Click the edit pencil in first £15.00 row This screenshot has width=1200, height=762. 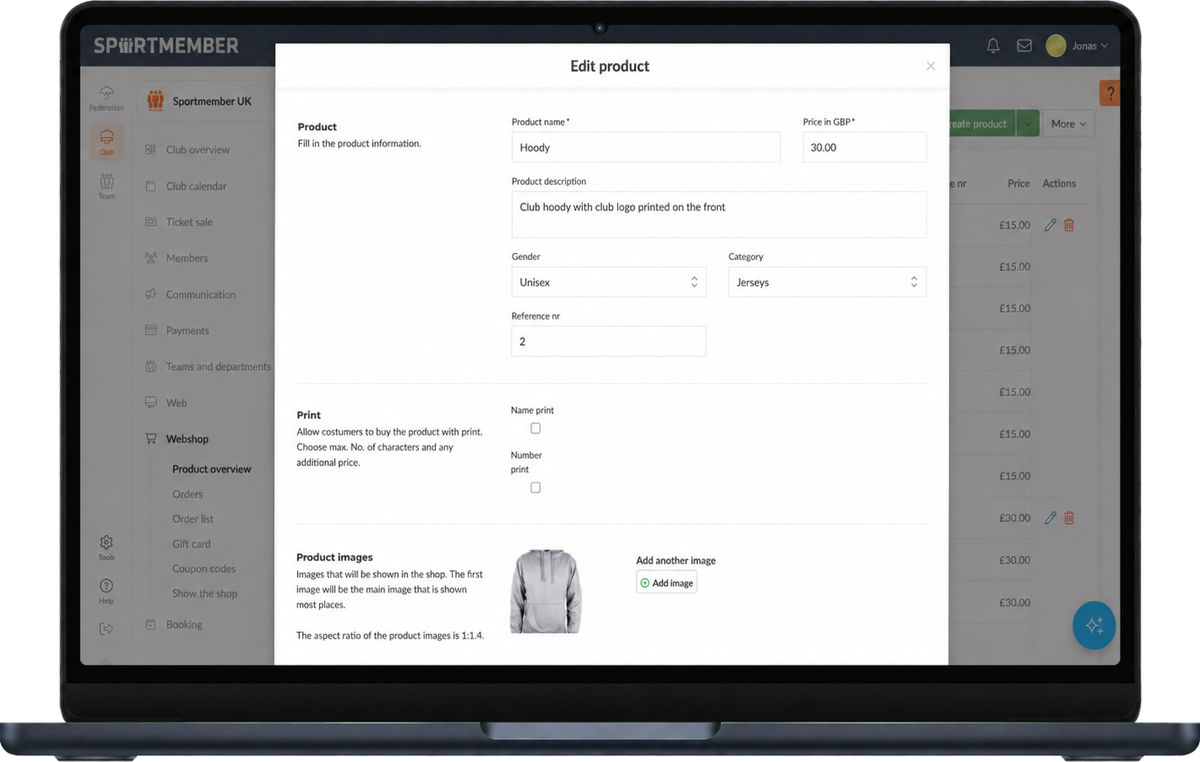[1050, 225]
